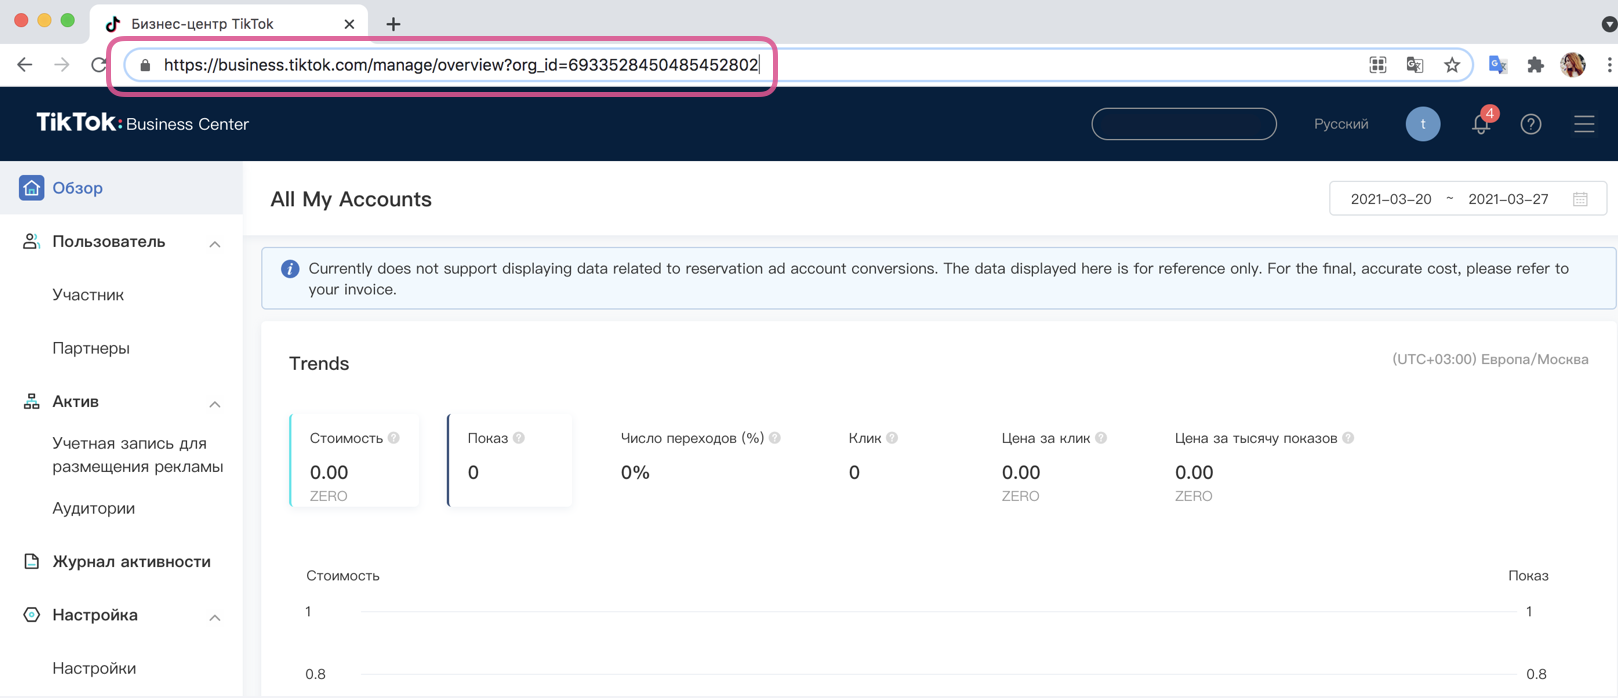1618x698 pixels.
Task: Open the hamburger menu icon
Action: 1584,124
